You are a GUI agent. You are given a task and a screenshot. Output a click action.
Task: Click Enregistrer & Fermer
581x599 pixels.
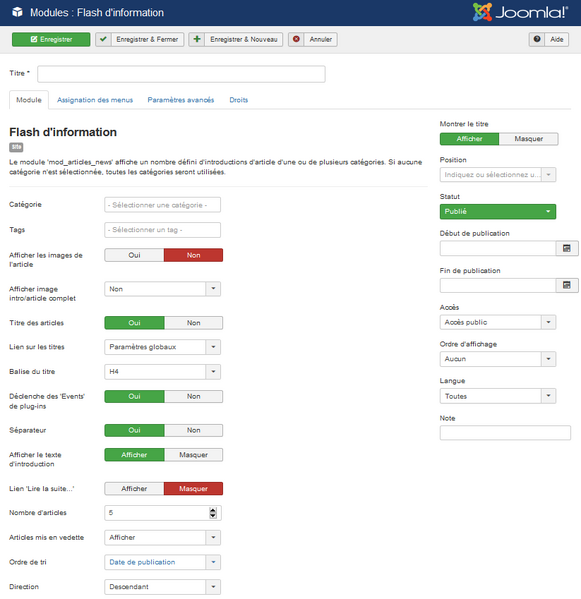[x=139, y=39]
